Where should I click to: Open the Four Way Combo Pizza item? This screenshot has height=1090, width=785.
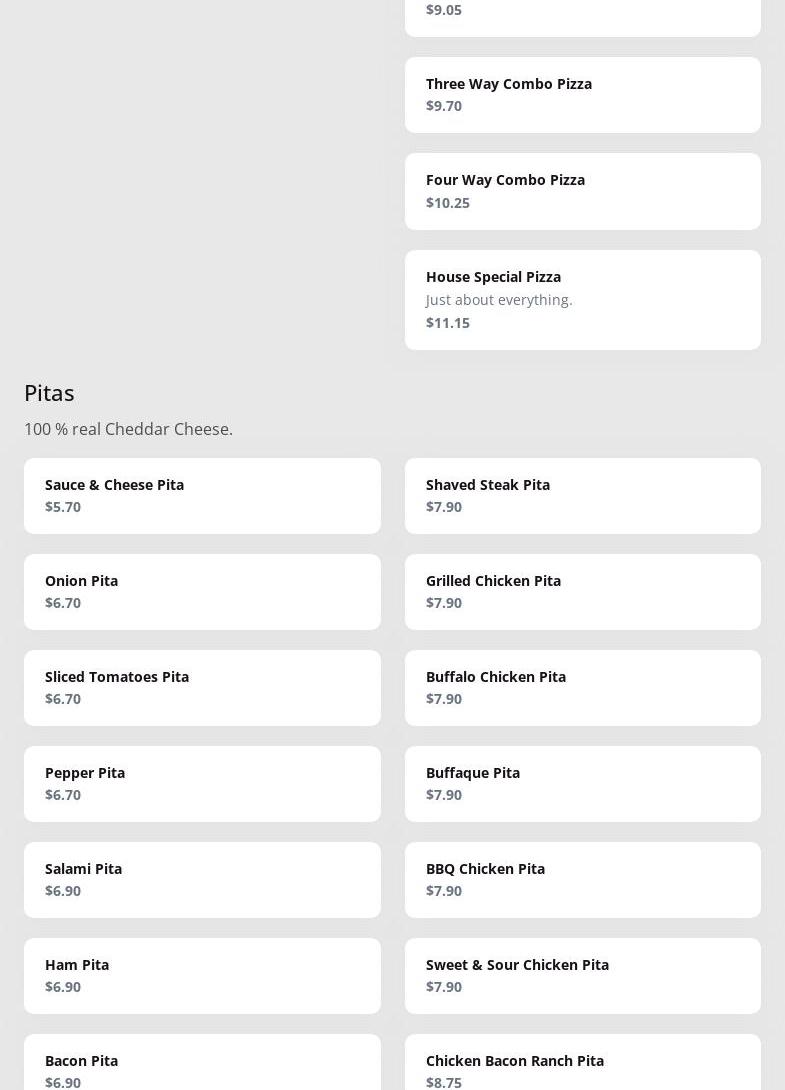tap(582, 191)
